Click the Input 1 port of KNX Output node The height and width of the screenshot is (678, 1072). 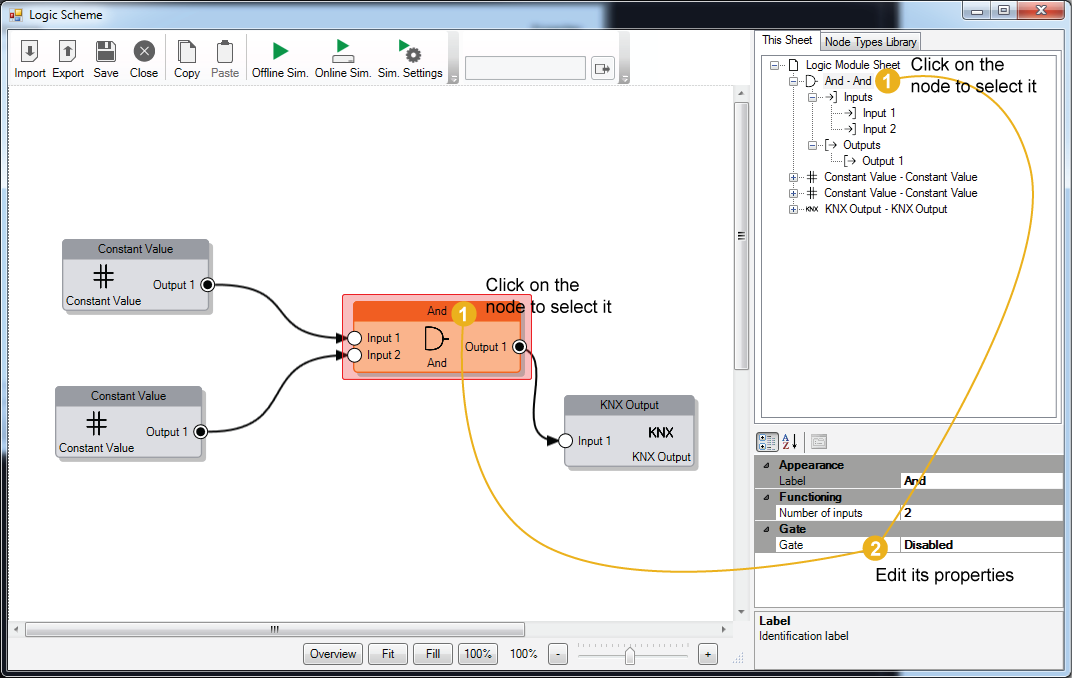point(565,441)
